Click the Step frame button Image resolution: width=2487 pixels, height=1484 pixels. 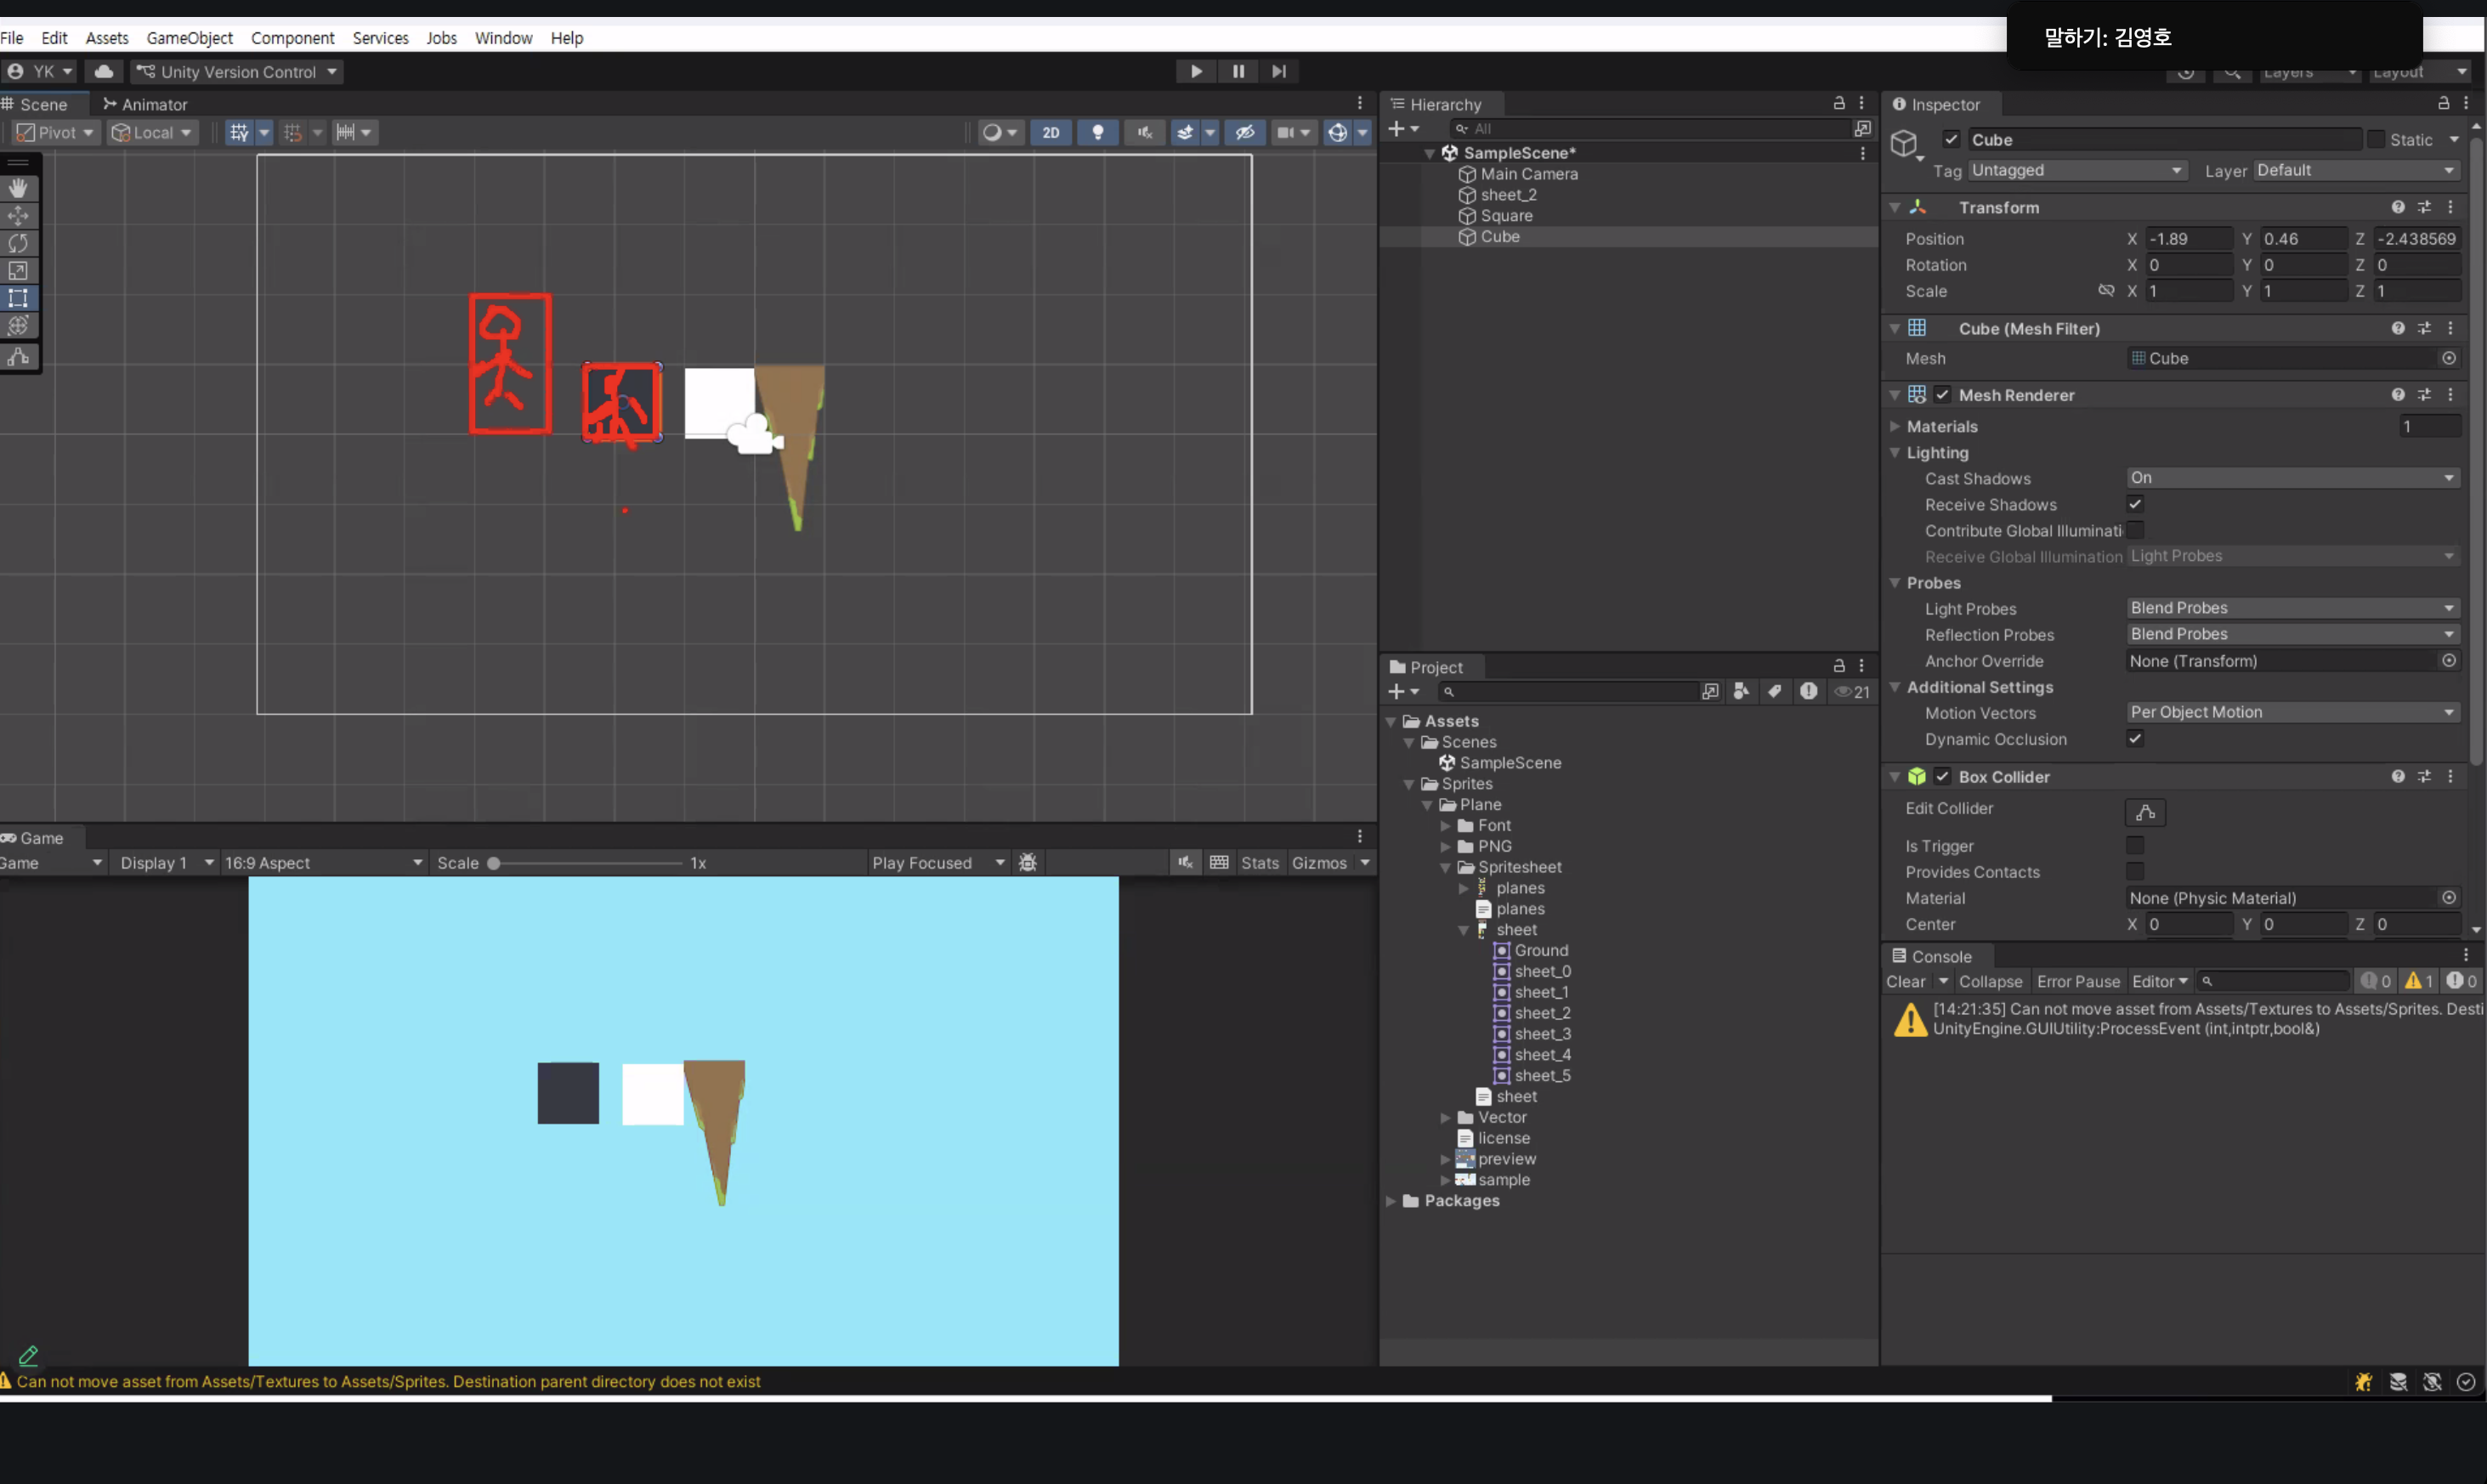tap(1279, 71)
